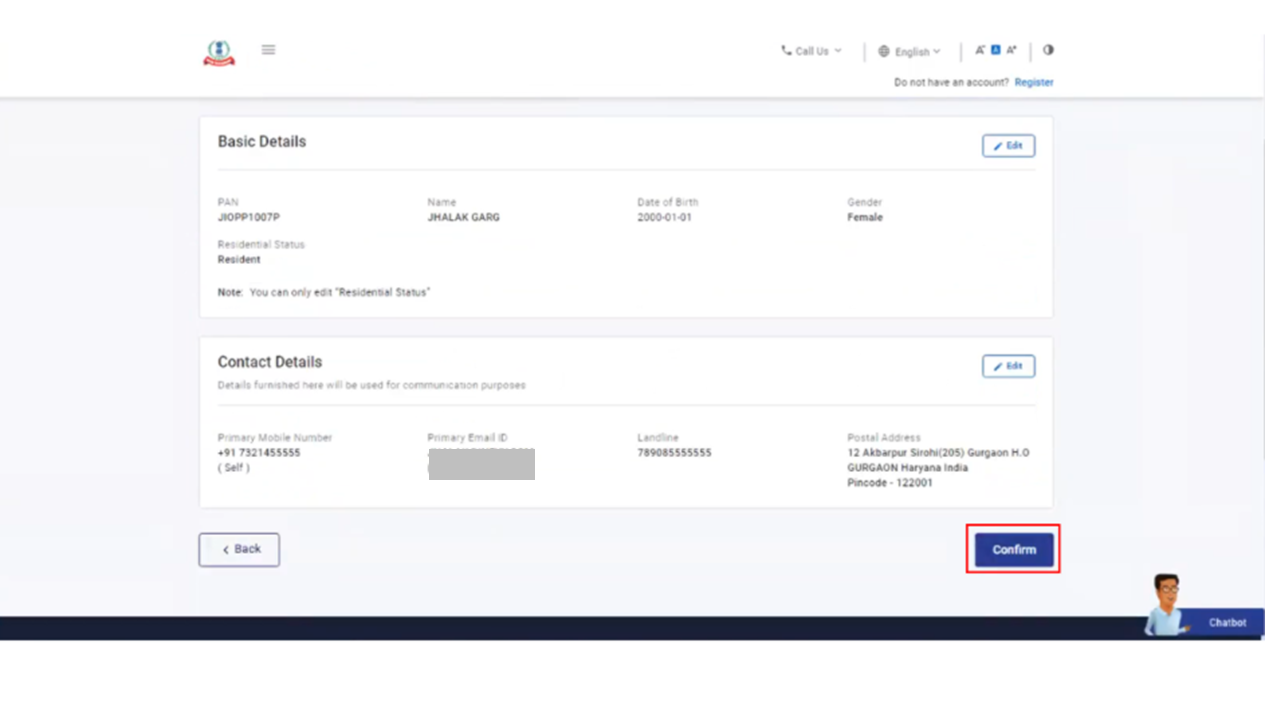Click the Contact Details heading

coord(270,362)
